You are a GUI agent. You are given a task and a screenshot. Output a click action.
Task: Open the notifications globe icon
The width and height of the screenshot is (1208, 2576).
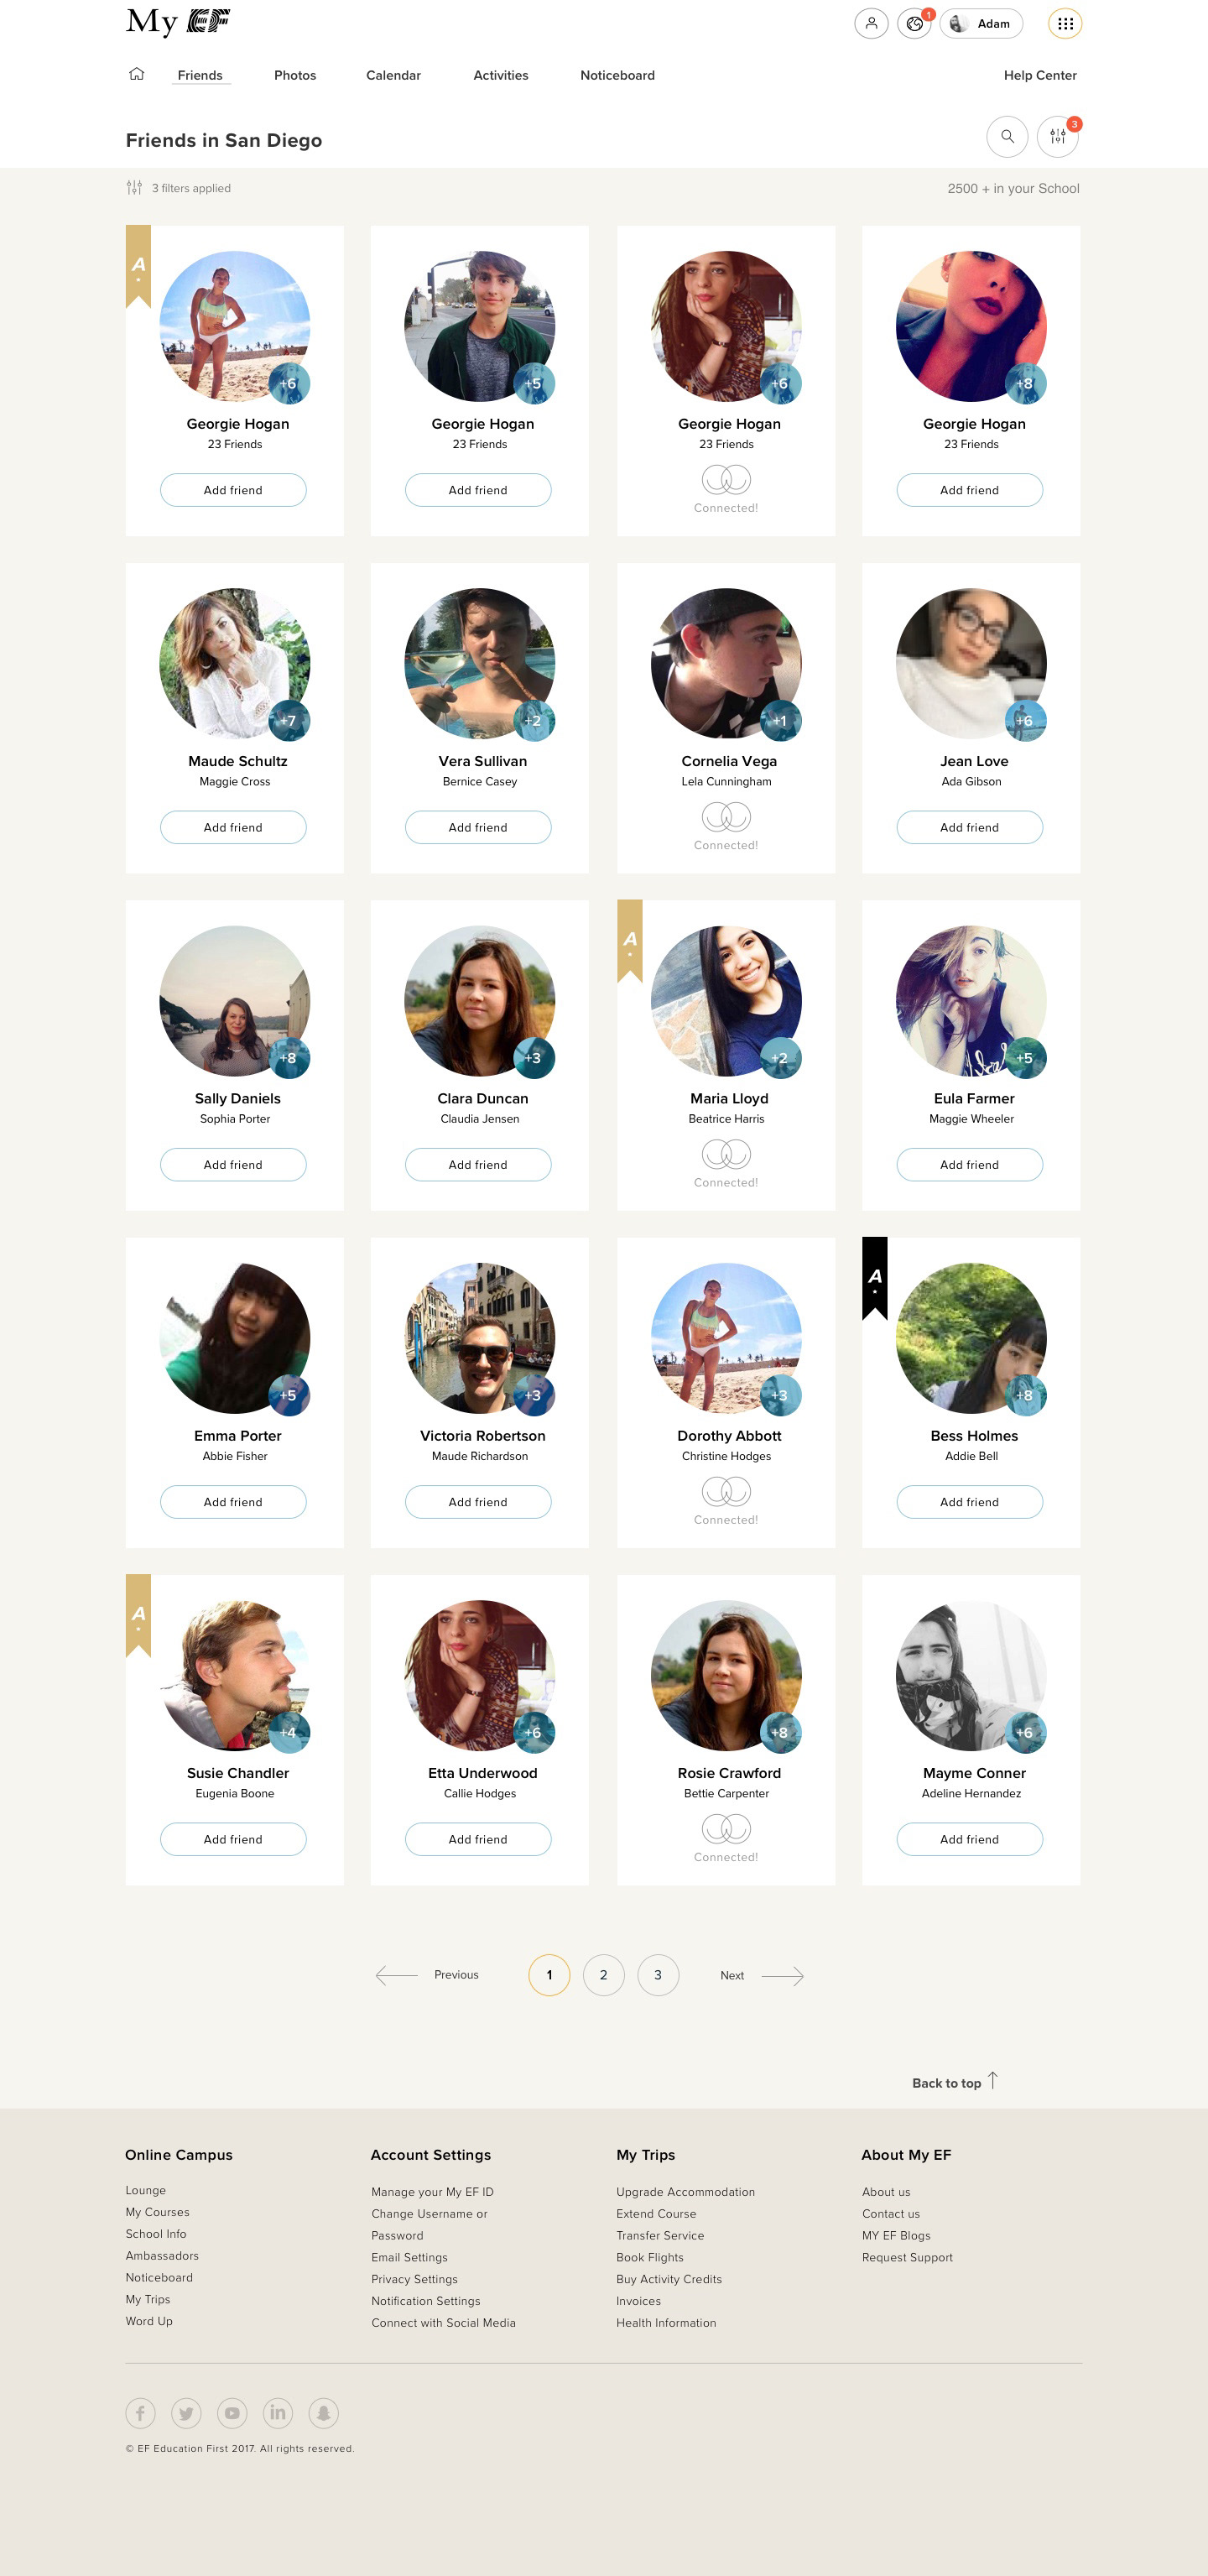pos(914,23)
